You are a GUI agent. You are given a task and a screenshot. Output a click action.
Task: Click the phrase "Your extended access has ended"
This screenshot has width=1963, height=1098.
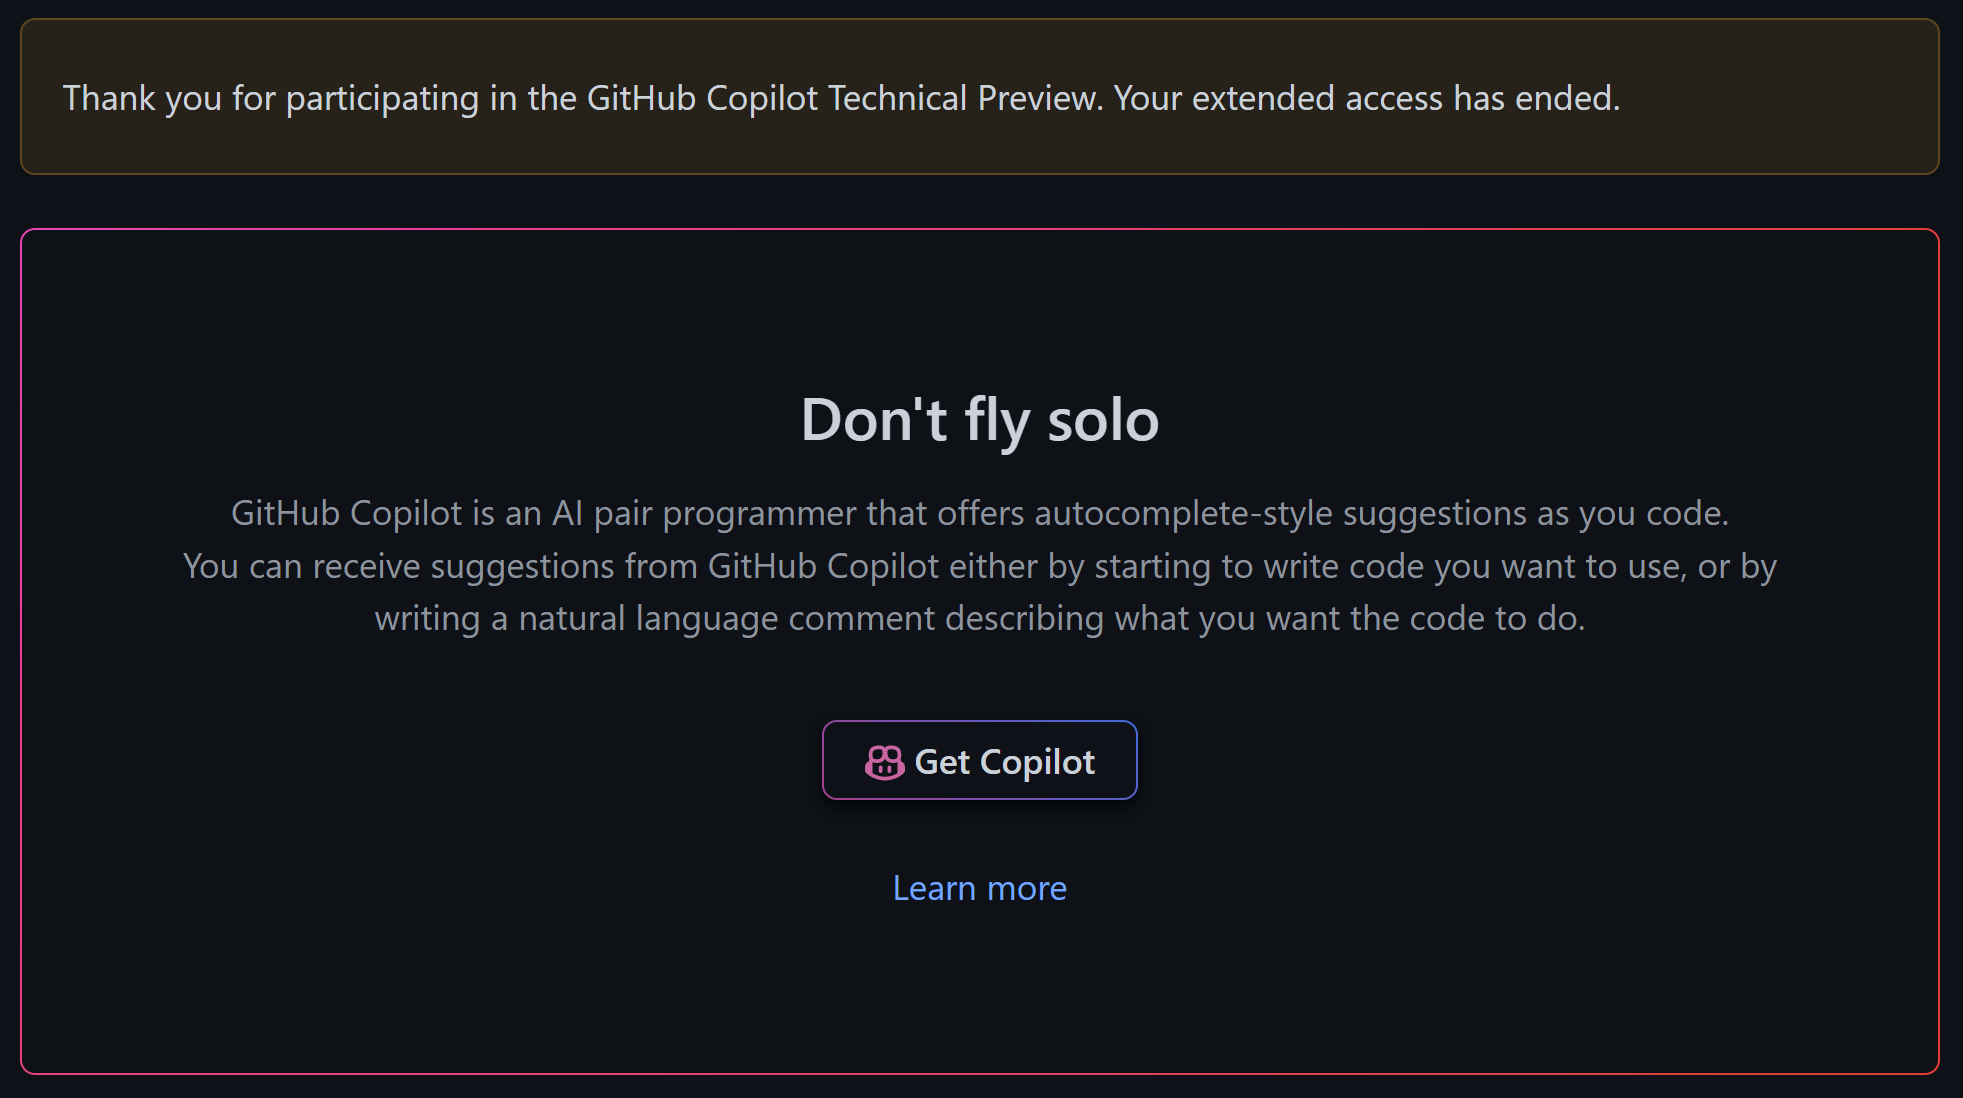1366,98
